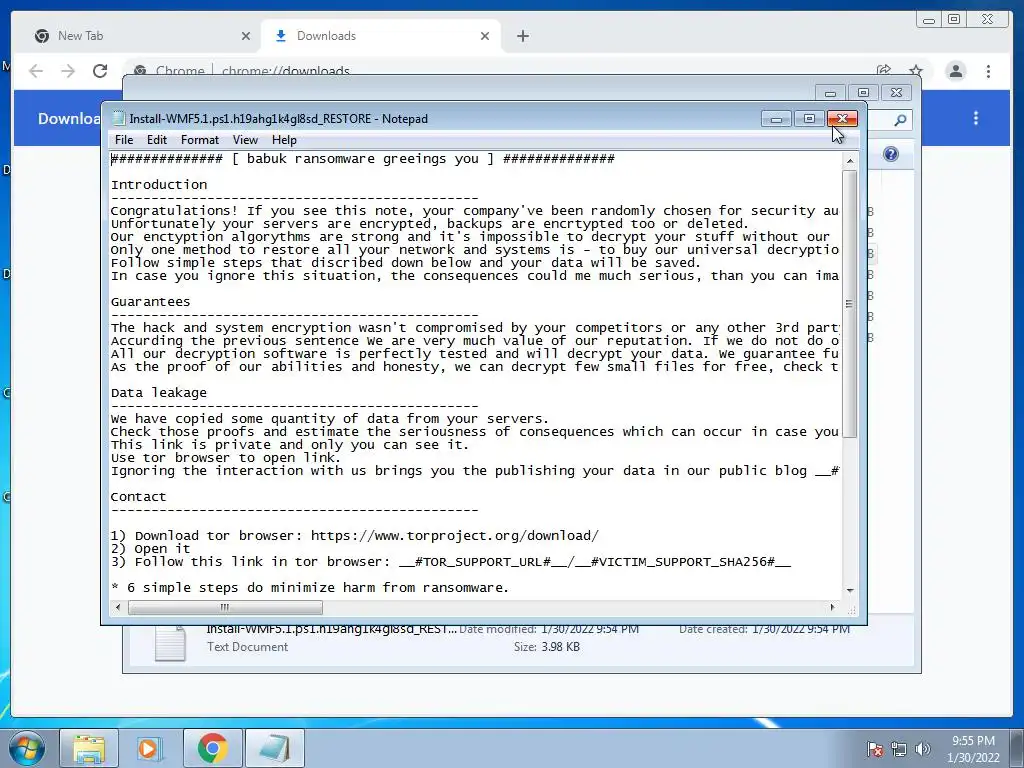Open network tray icon
The height and width of the screenshot is (768, 1024).
(x=899, y=749)
